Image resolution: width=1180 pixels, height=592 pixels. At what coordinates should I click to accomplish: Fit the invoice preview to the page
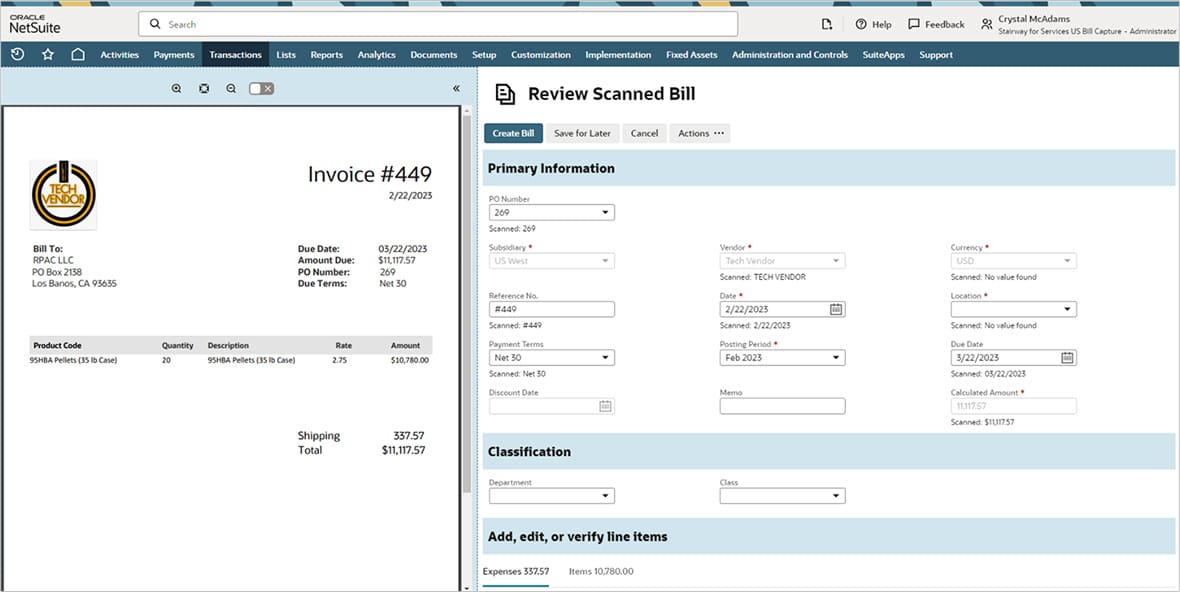click(203, 88)
